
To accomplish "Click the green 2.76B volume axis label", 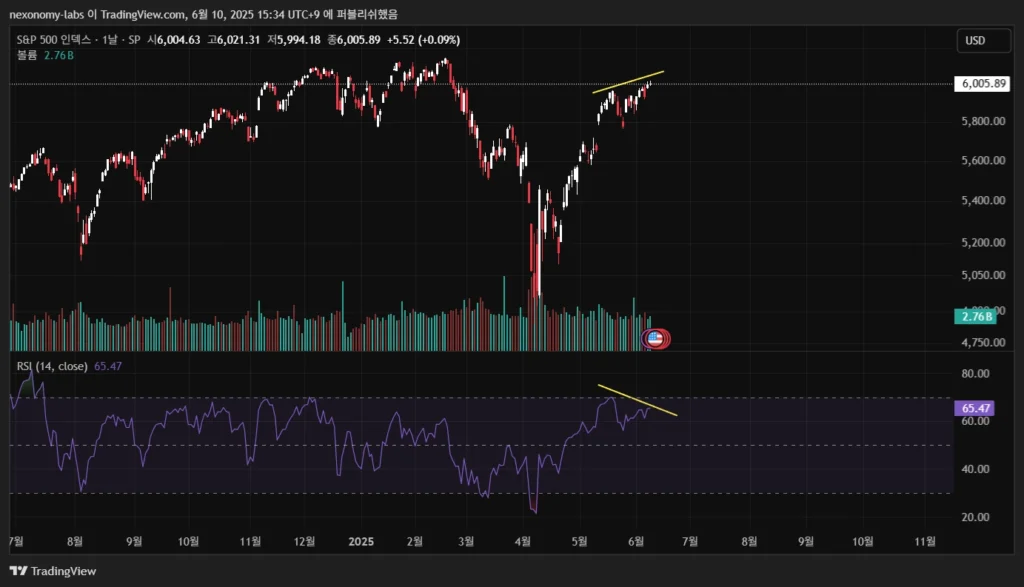I will click(976, 317).
